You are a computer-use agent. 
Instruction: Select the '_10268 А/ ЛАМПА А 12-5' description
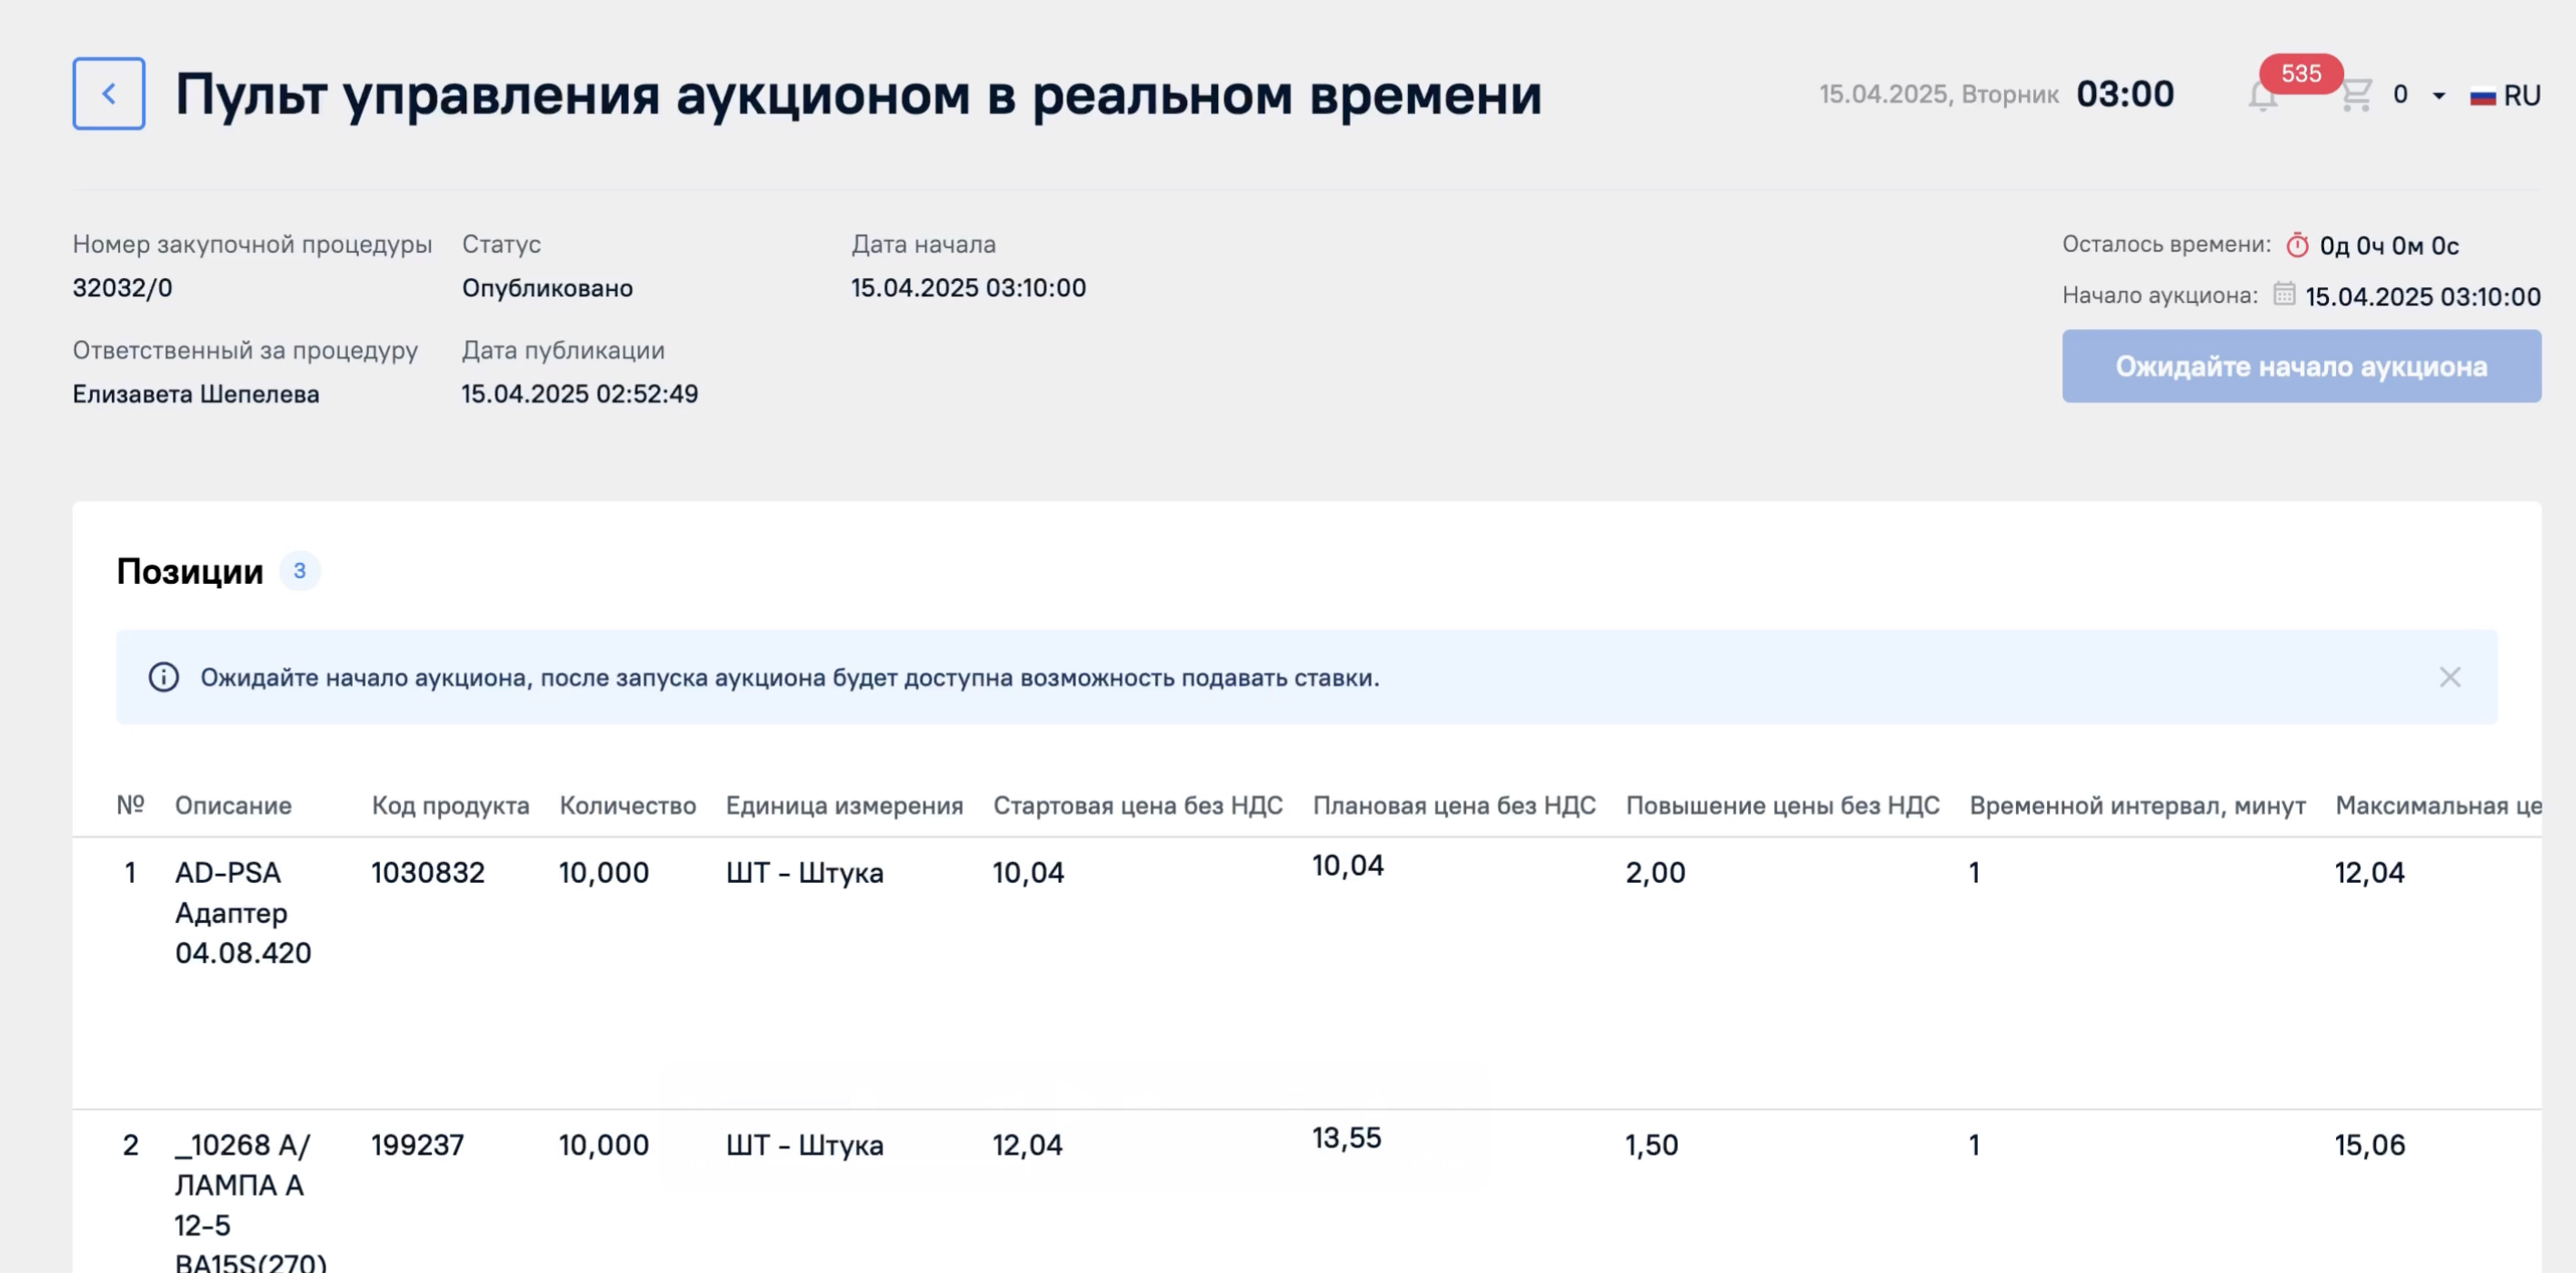coord(250,1203)
